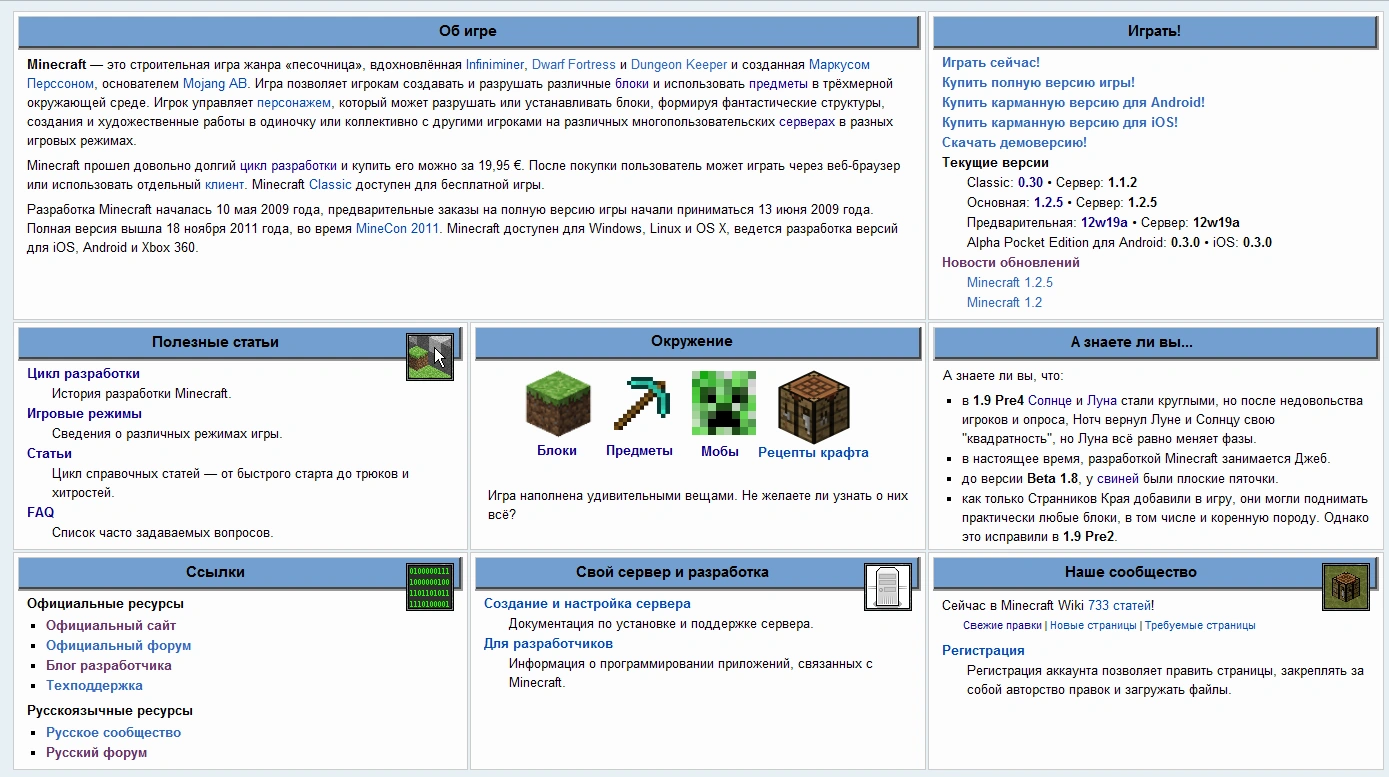1389x777 pixels.
Task: Open Создание и настройка сервера
Action: (587, 604)
